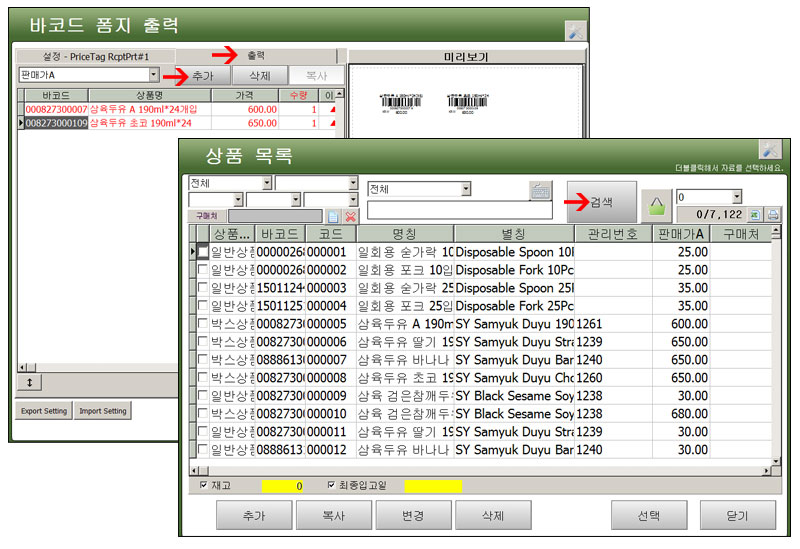Image resolution: width=800 pixels, height=549 pixels.
Task: Open on-screen keyboard icon in product search
Action: click(540, 191)
